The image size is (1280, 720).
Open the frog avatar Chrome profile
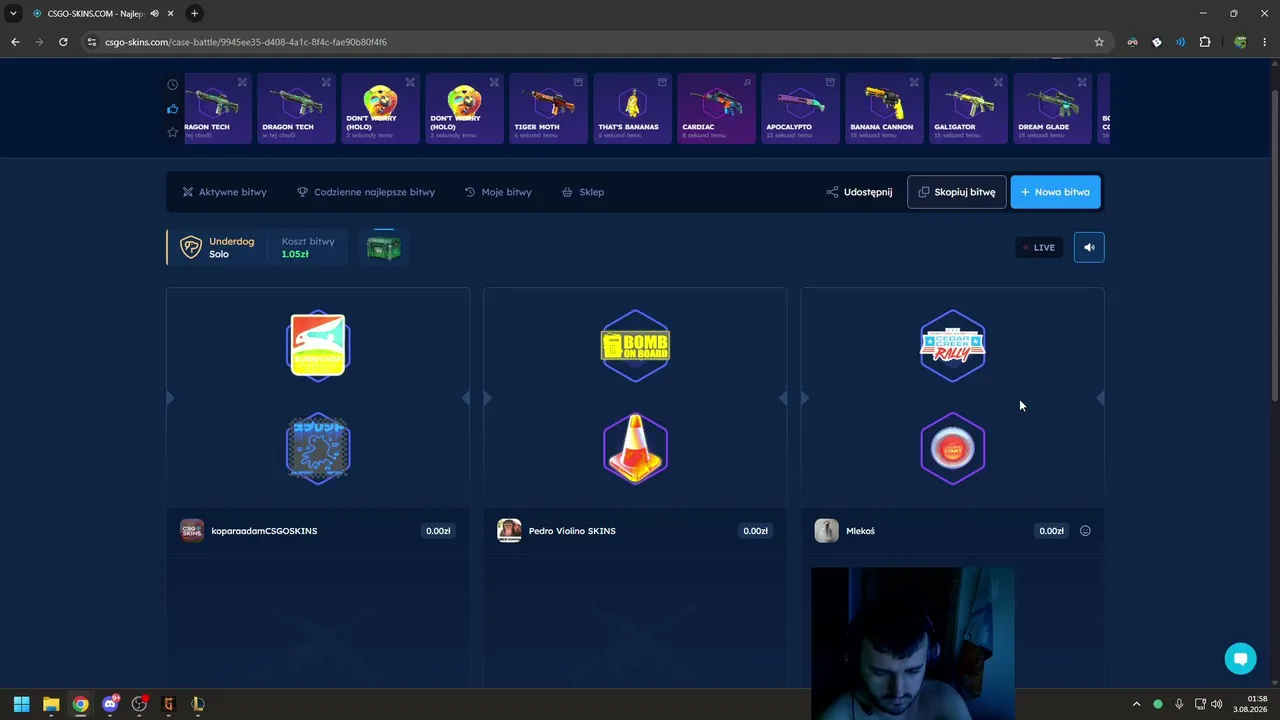click(x=1240, y=42)
